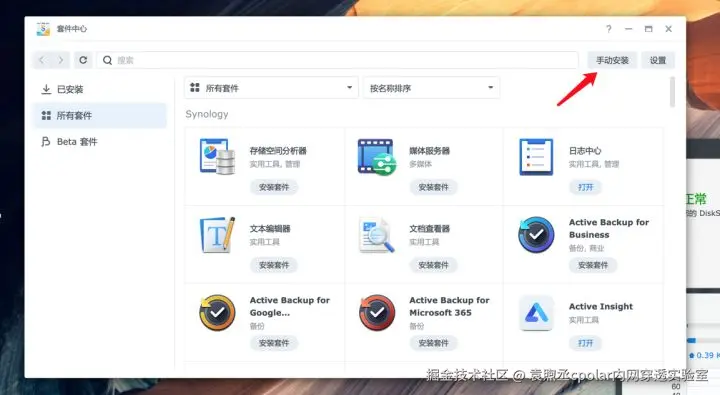The width and height of the screenshot is (720, 395).
Task: Select 所有套件 in the left sidebar
Action: (100, 115)
